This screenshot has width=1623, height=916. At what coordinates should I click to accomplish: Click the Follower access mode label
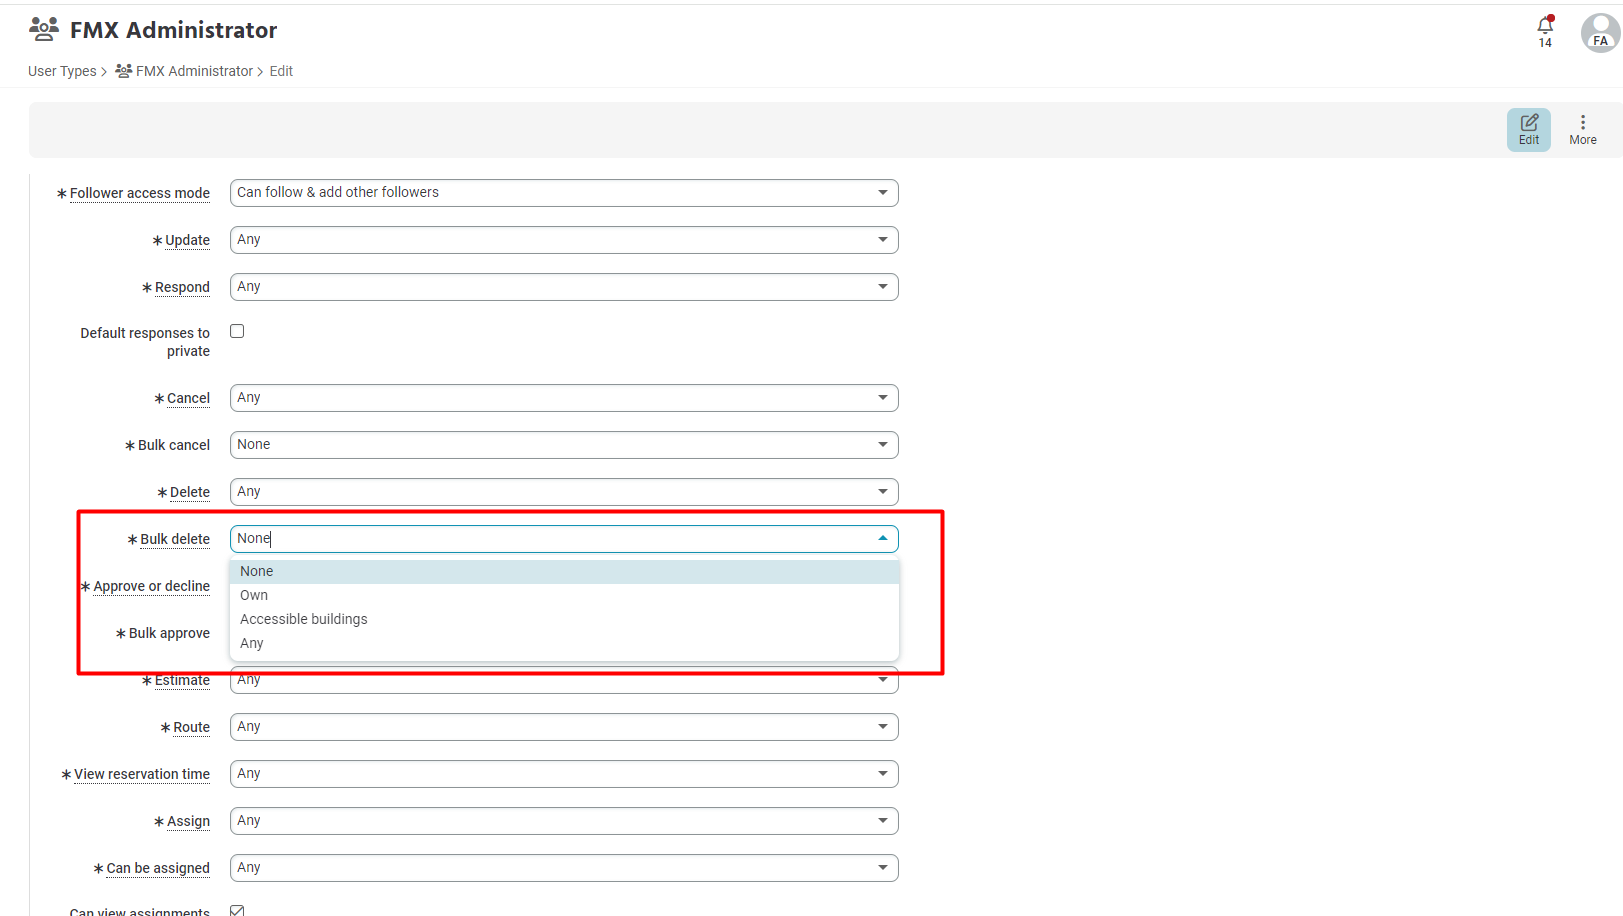(x=140, y=193)
